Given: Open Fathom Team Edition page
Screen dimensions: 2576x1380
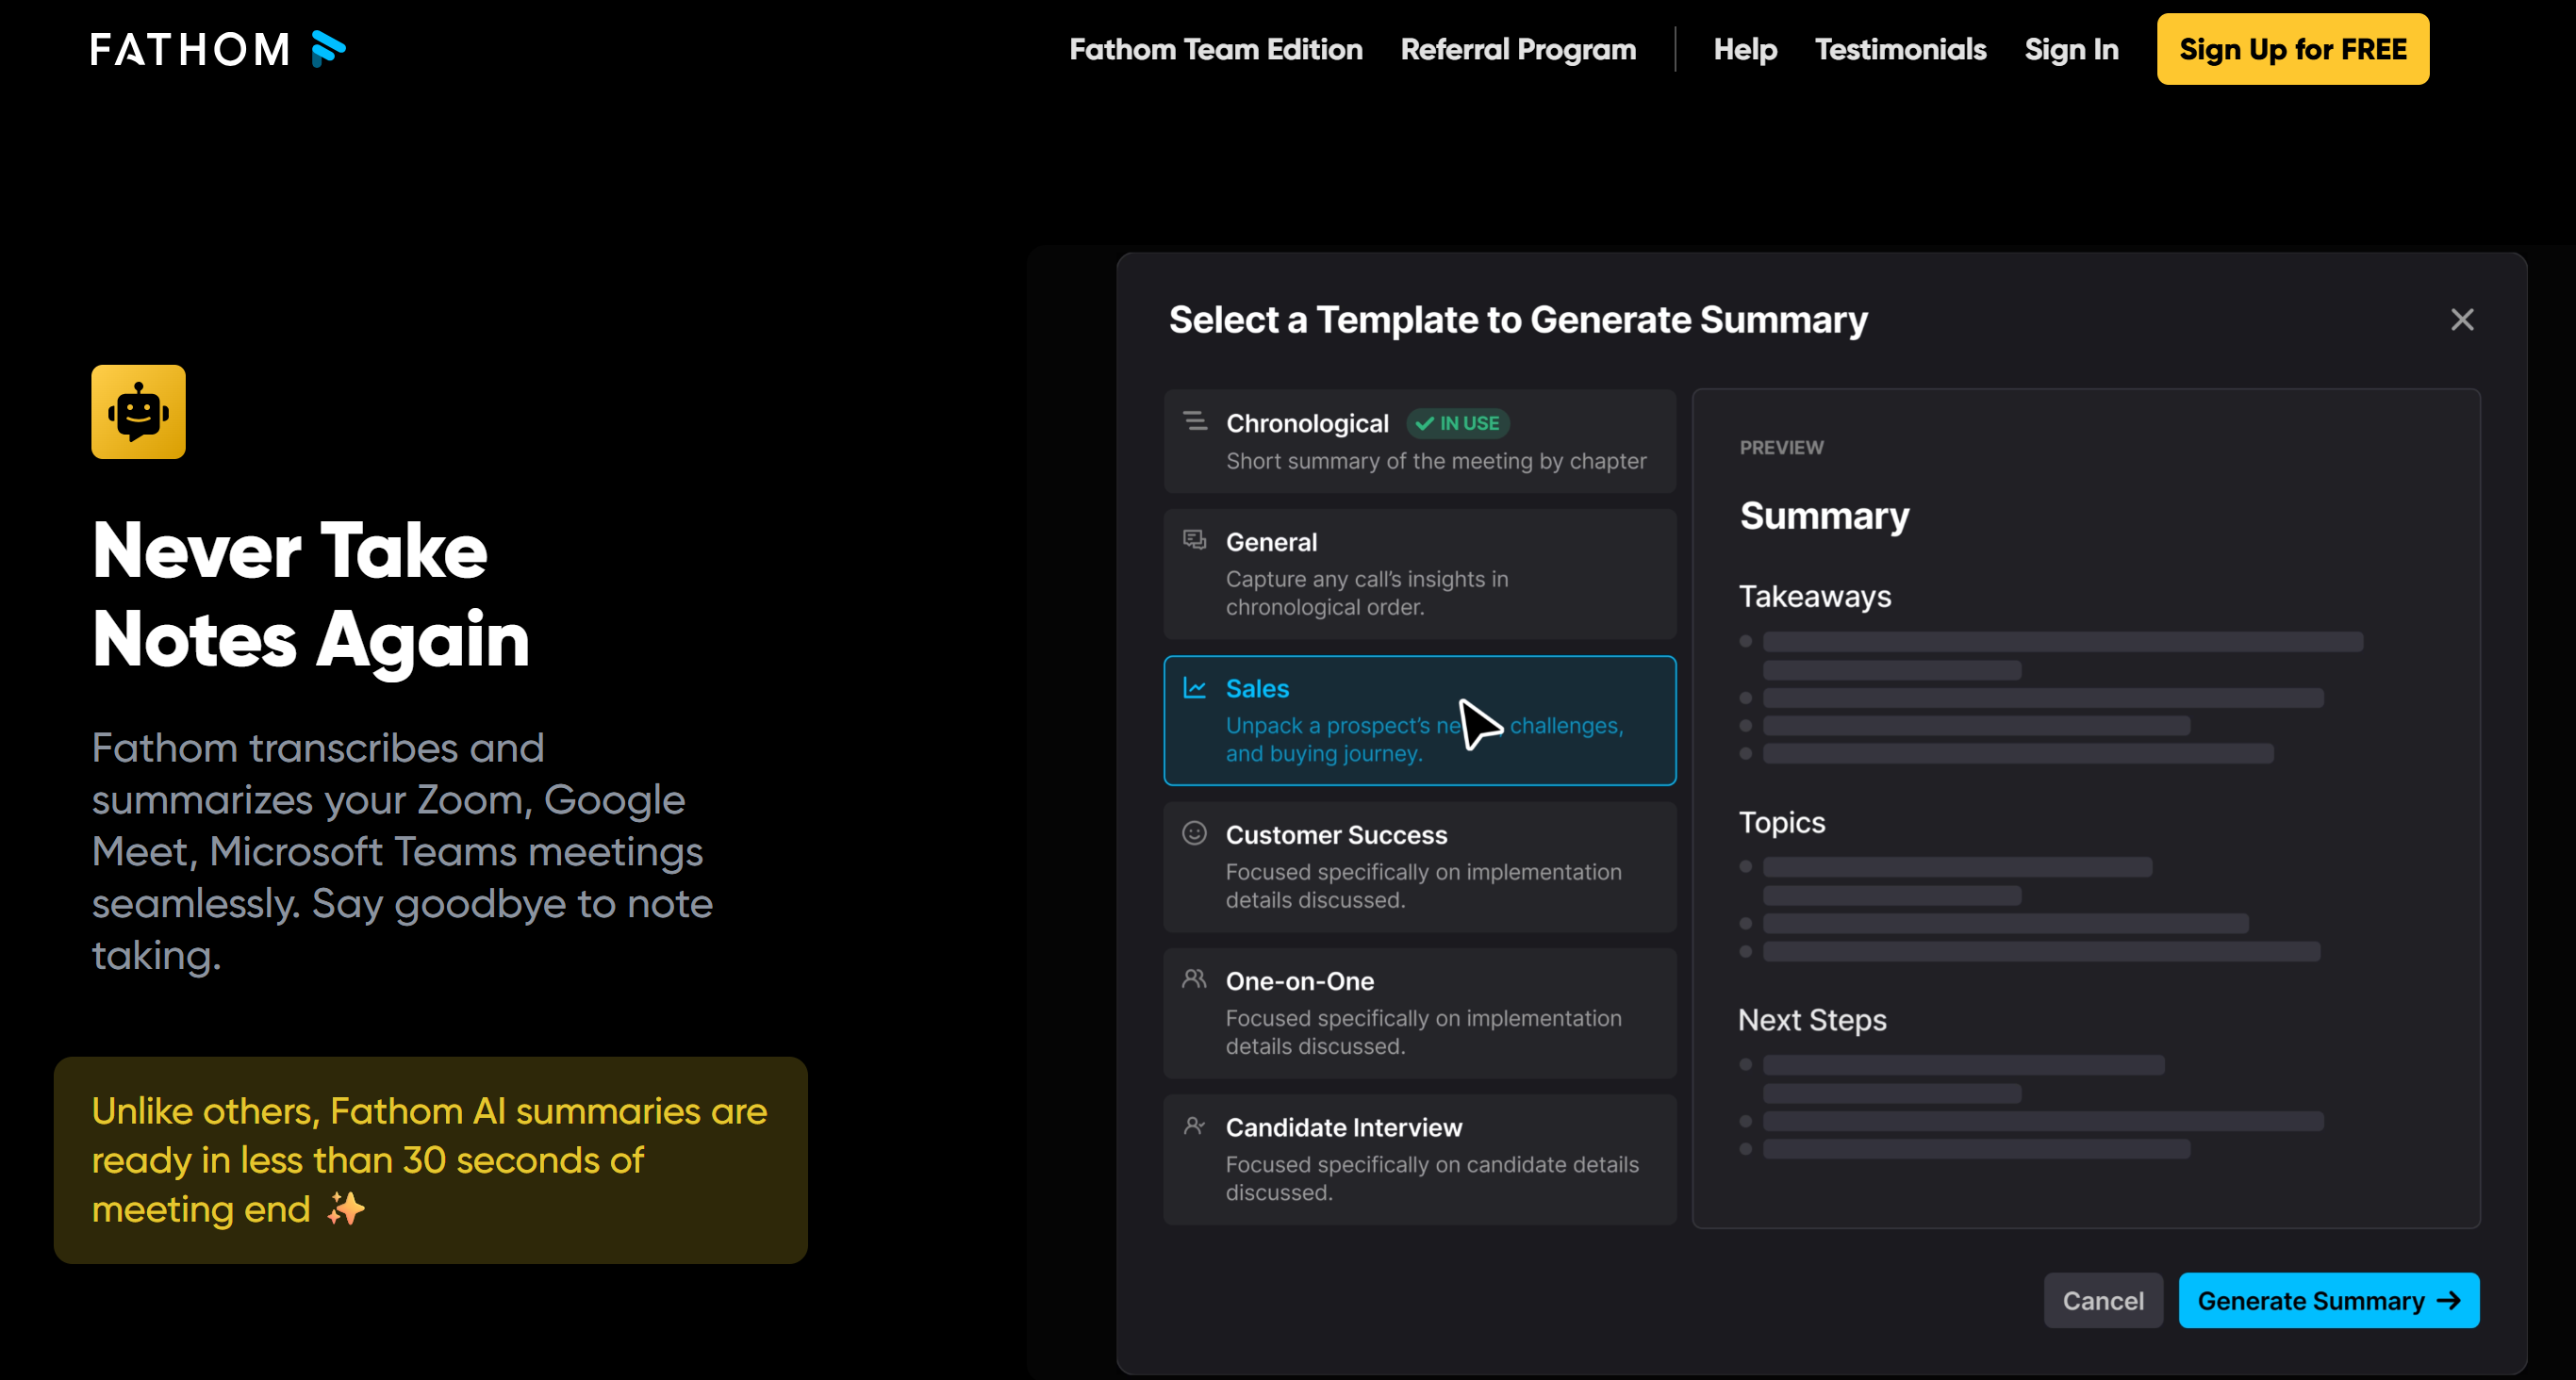Looking at the screenshot, I should 1215,49.
